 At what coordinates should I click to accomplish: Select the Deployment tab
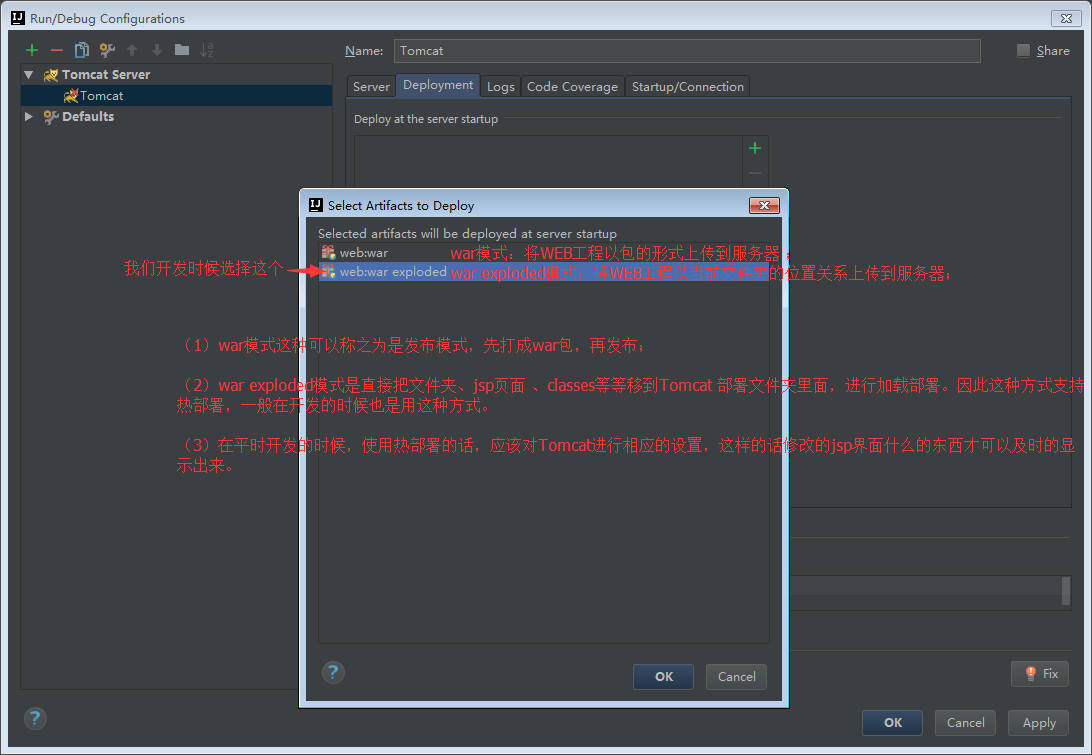pos(438,85)
